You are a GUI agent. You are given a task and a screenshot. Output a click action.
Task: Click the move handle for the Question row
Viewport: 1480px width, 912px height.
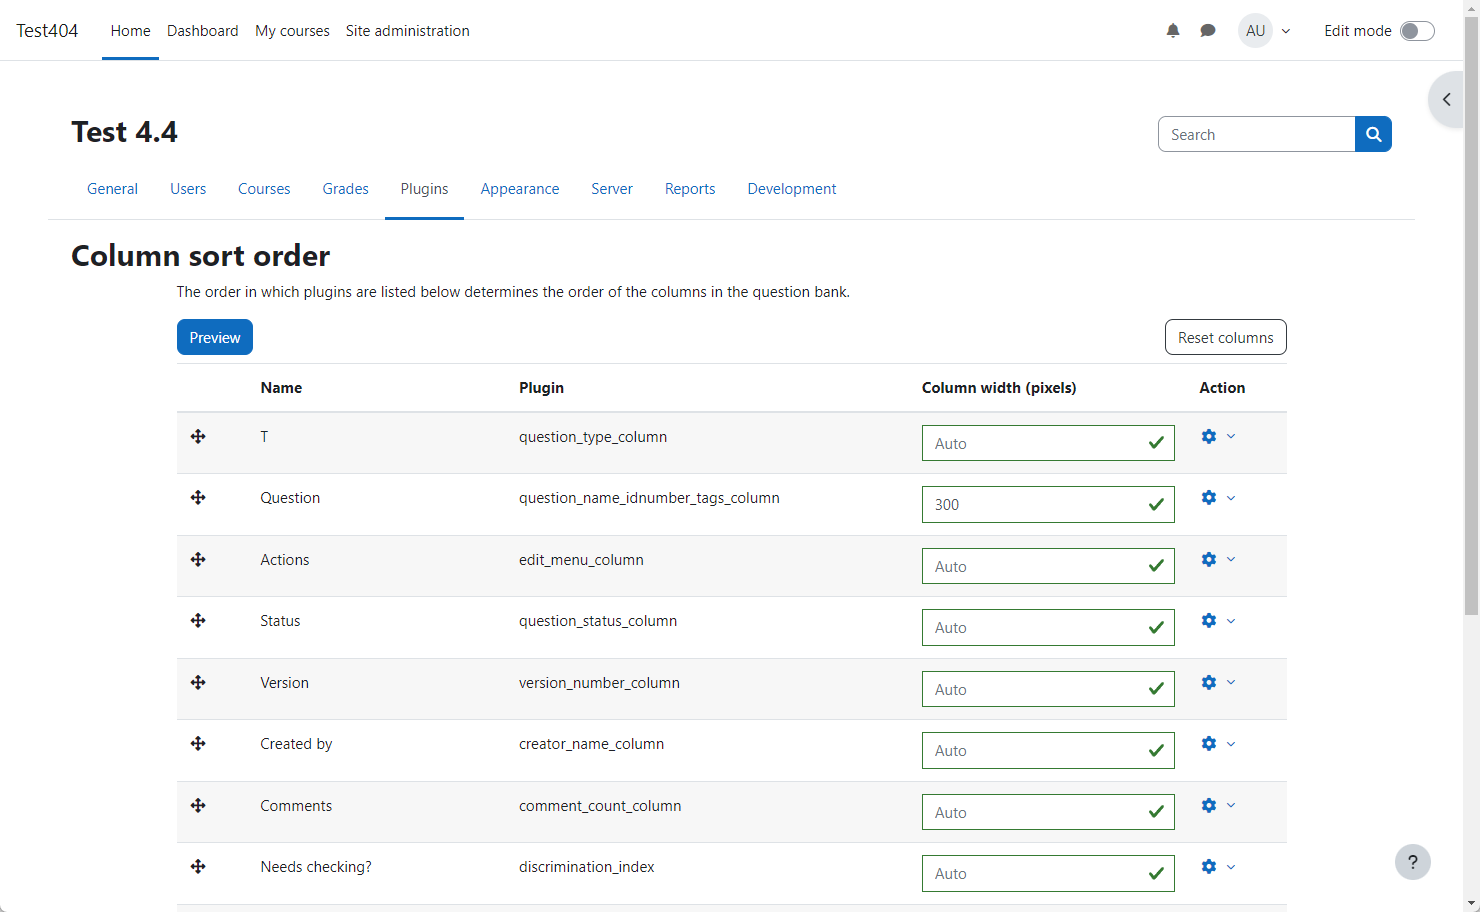[198, 497]
